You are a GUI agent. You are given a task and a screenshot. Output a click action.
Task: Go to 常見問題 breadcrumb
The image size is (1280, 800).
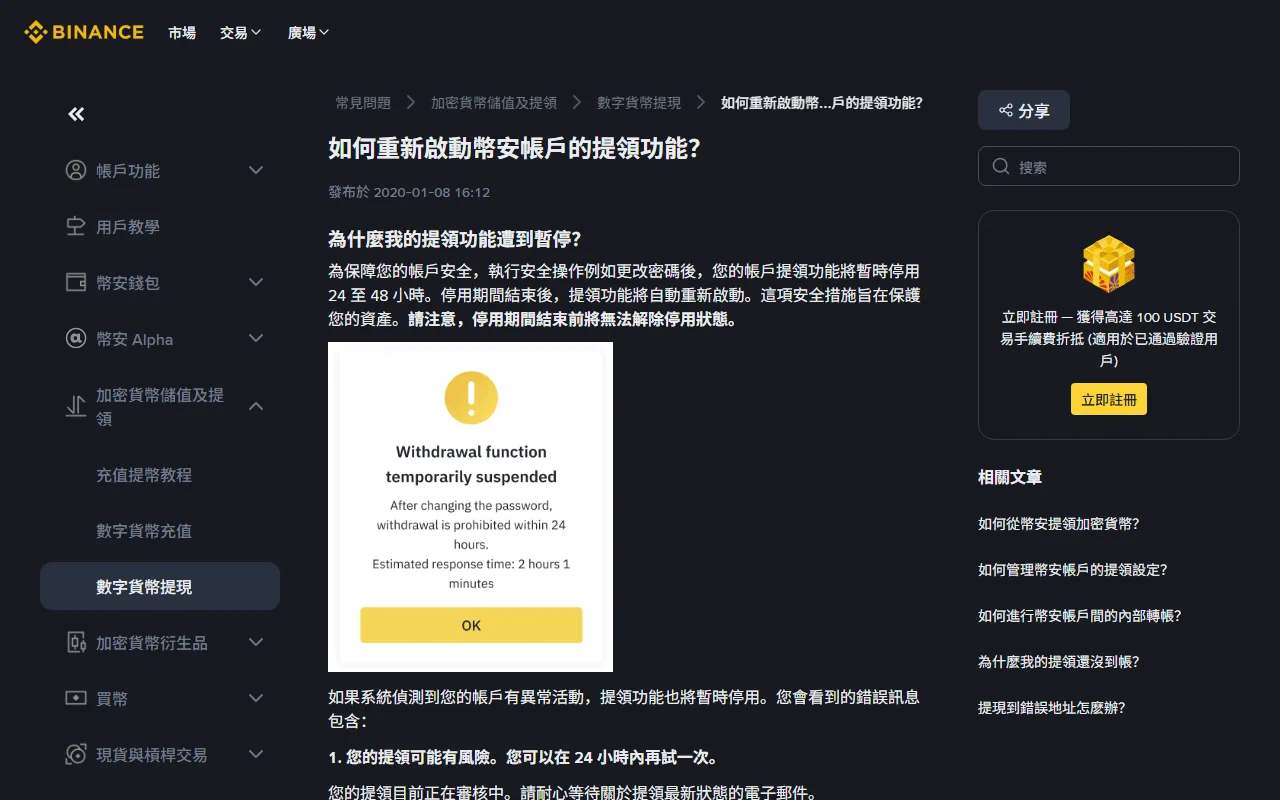363,103
